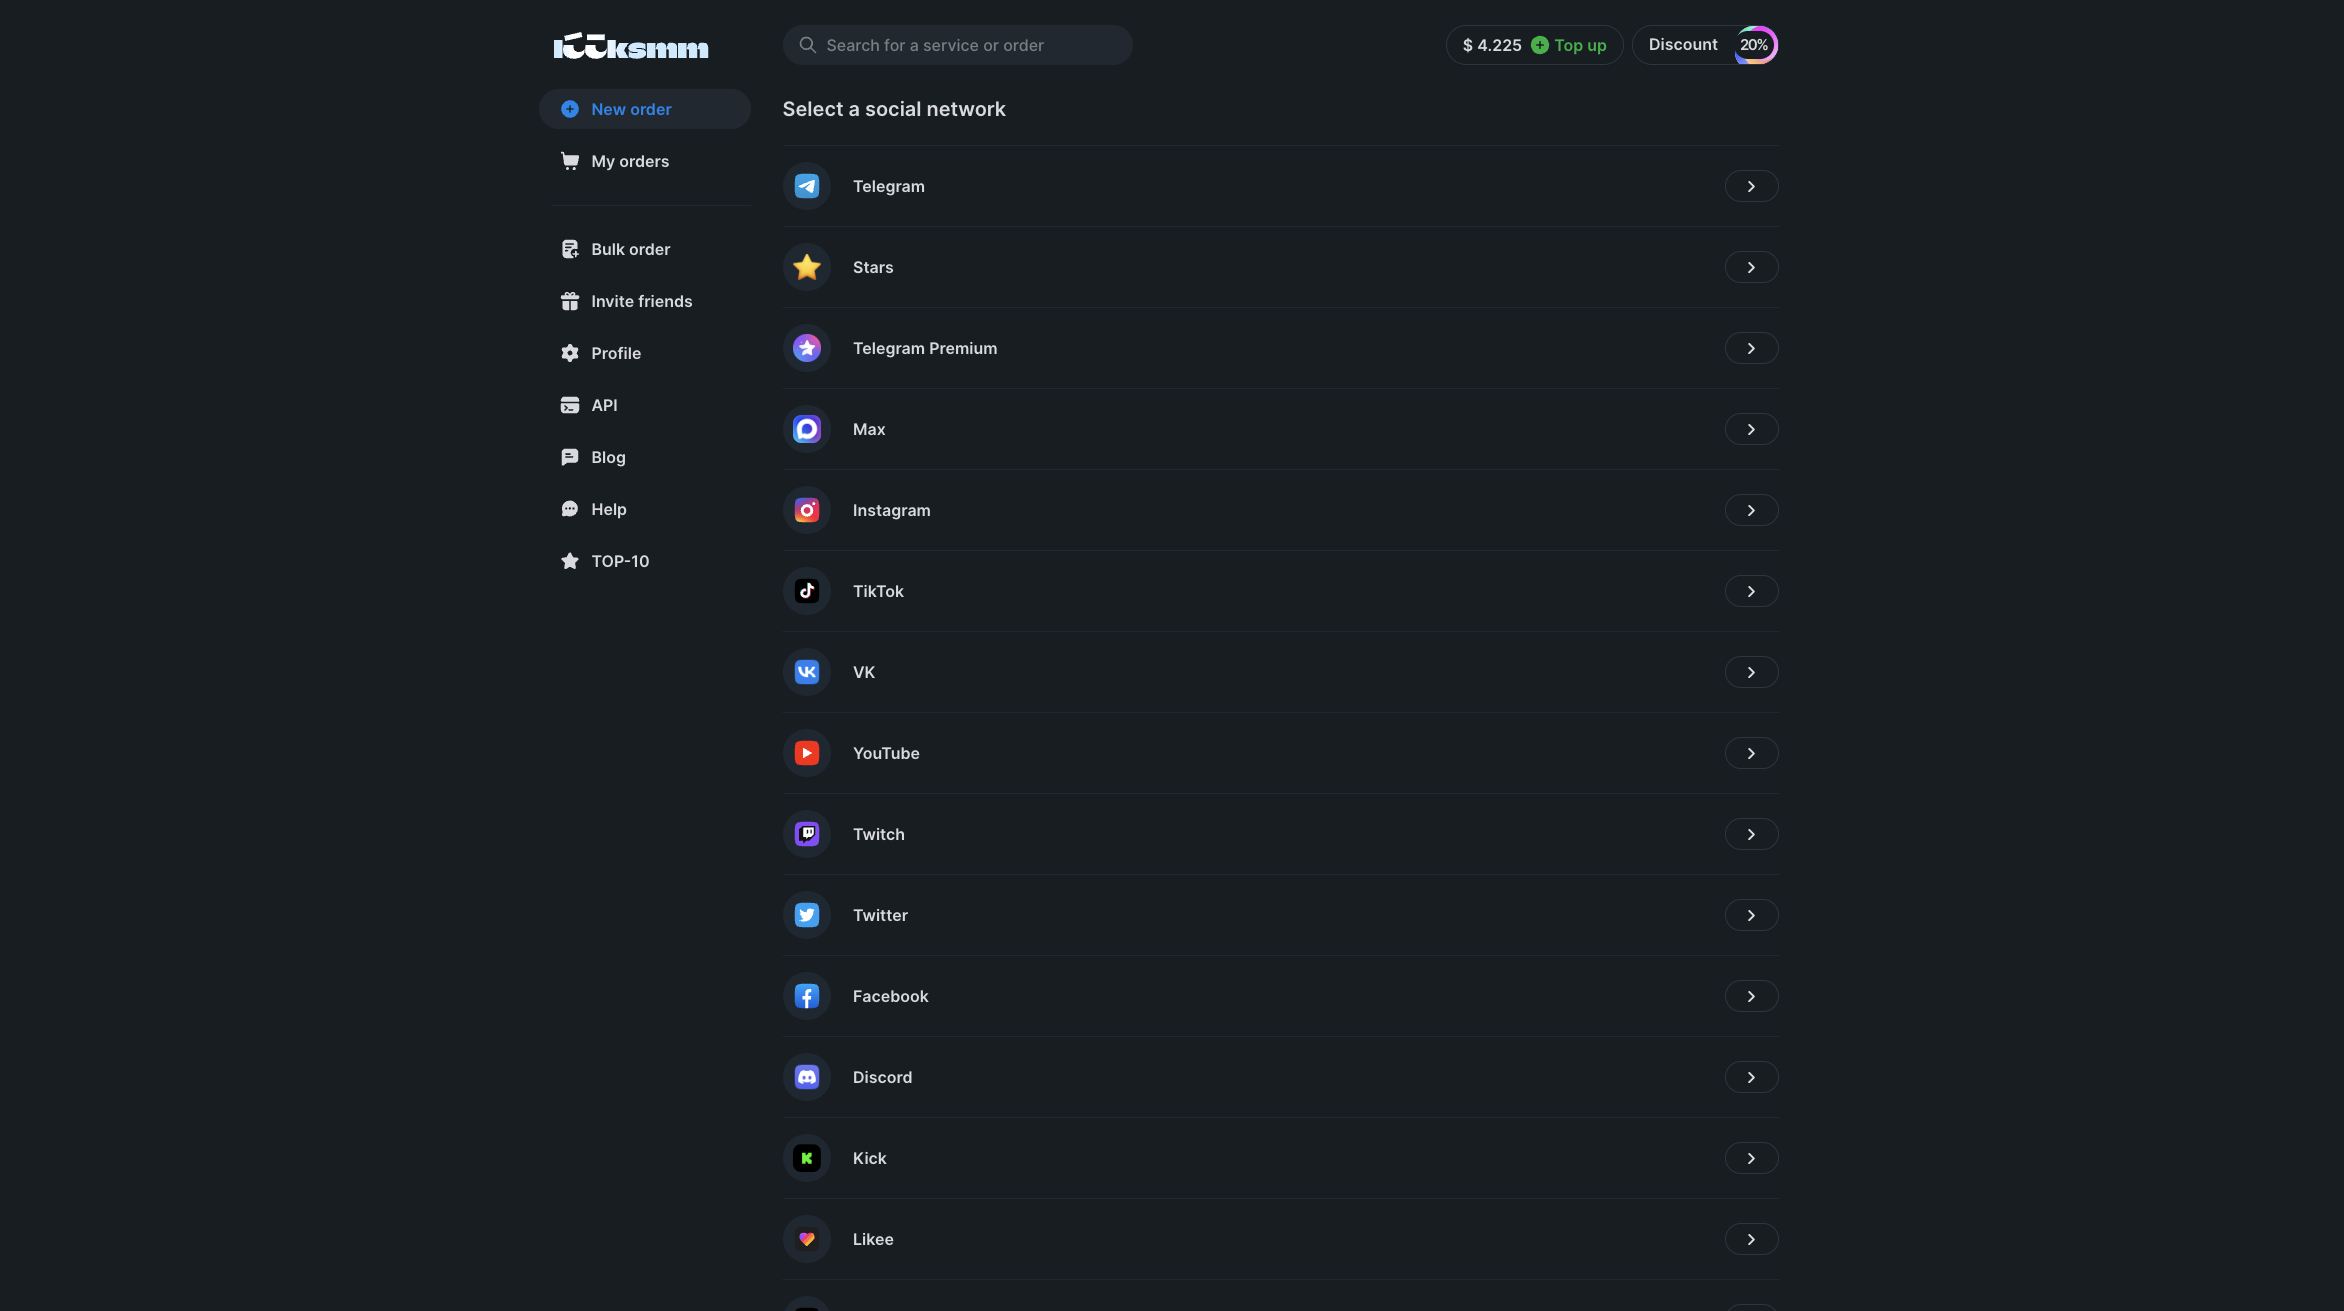The image size is (2344, 1311).
Task: Open My orders in sidebar
Action: coord(629,161)
